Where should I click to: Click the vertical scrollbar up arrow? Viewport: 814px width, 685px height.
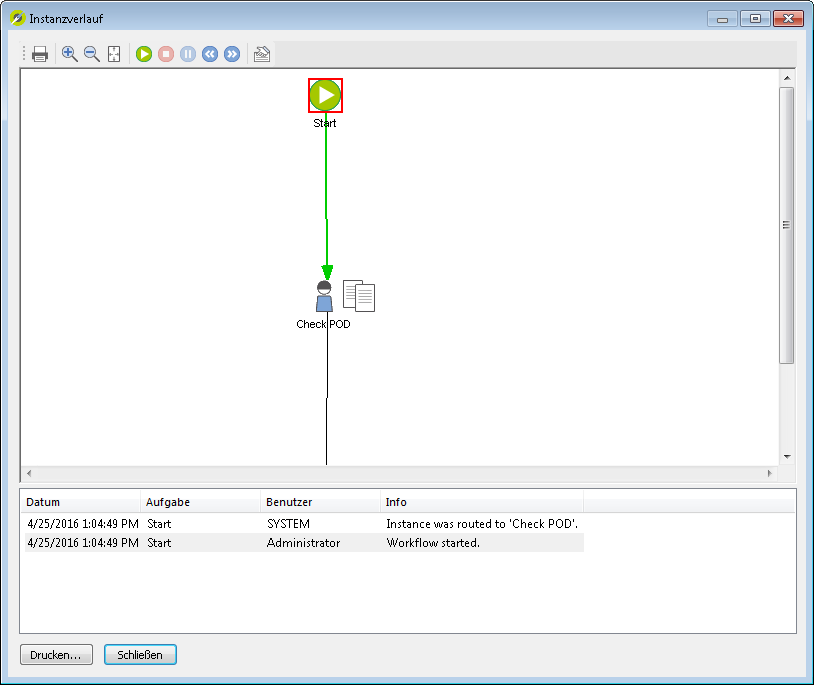point(787,78)
